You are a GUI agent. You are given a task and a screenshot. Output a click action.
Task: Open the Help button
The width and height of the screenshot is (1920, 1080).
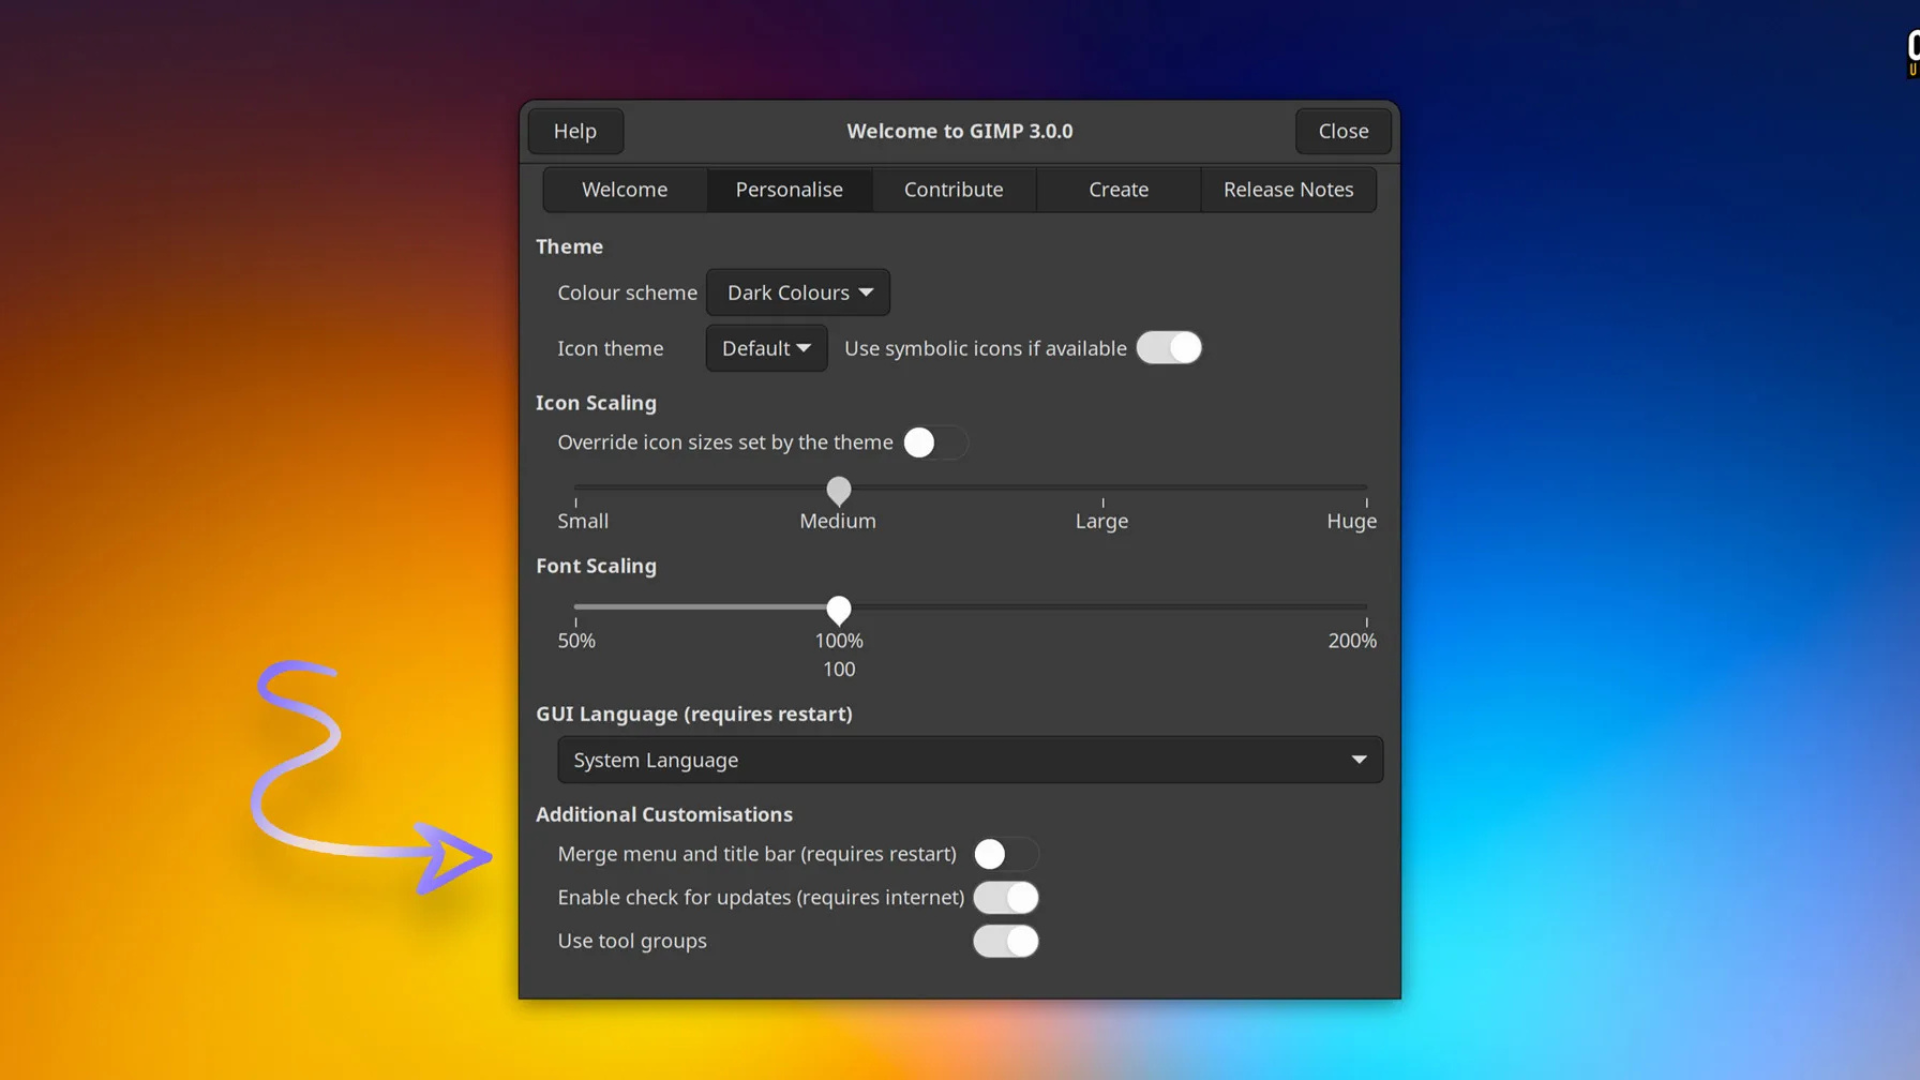pos(575,131)
